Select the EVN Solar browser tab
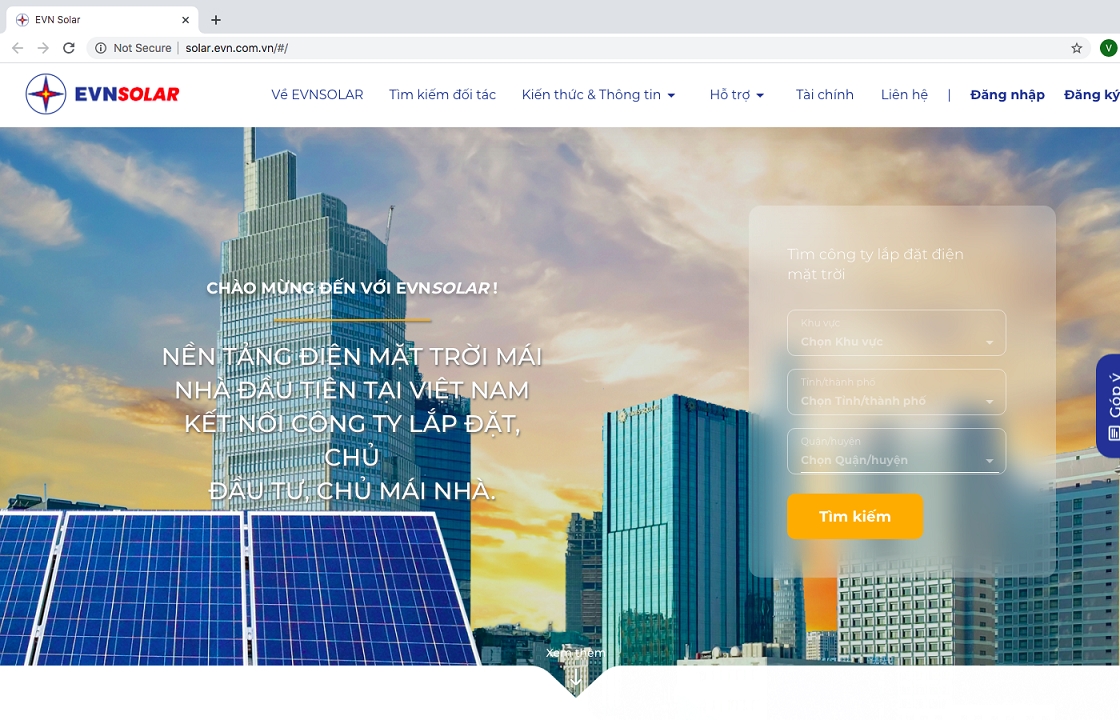1120x720 pixels. (x=101, y=20)
